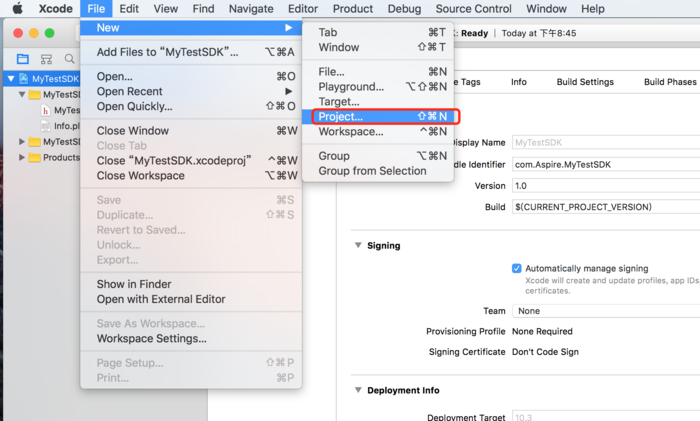
Task: Select the Info.plist file icon
Action: click(45, 126)
